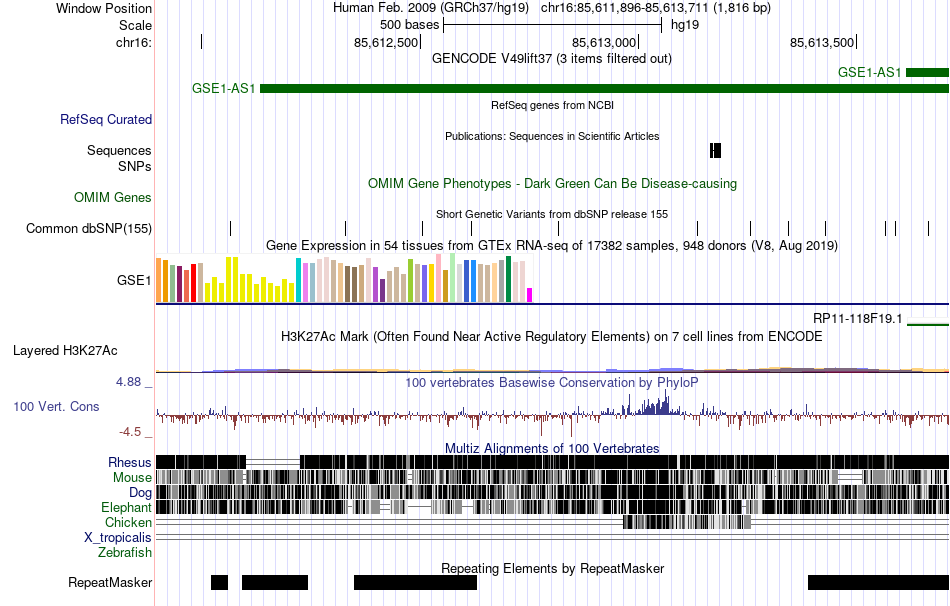The image size is (950, 606).
Task: Open the Sequences track label
Action: [x=119, y=150]
